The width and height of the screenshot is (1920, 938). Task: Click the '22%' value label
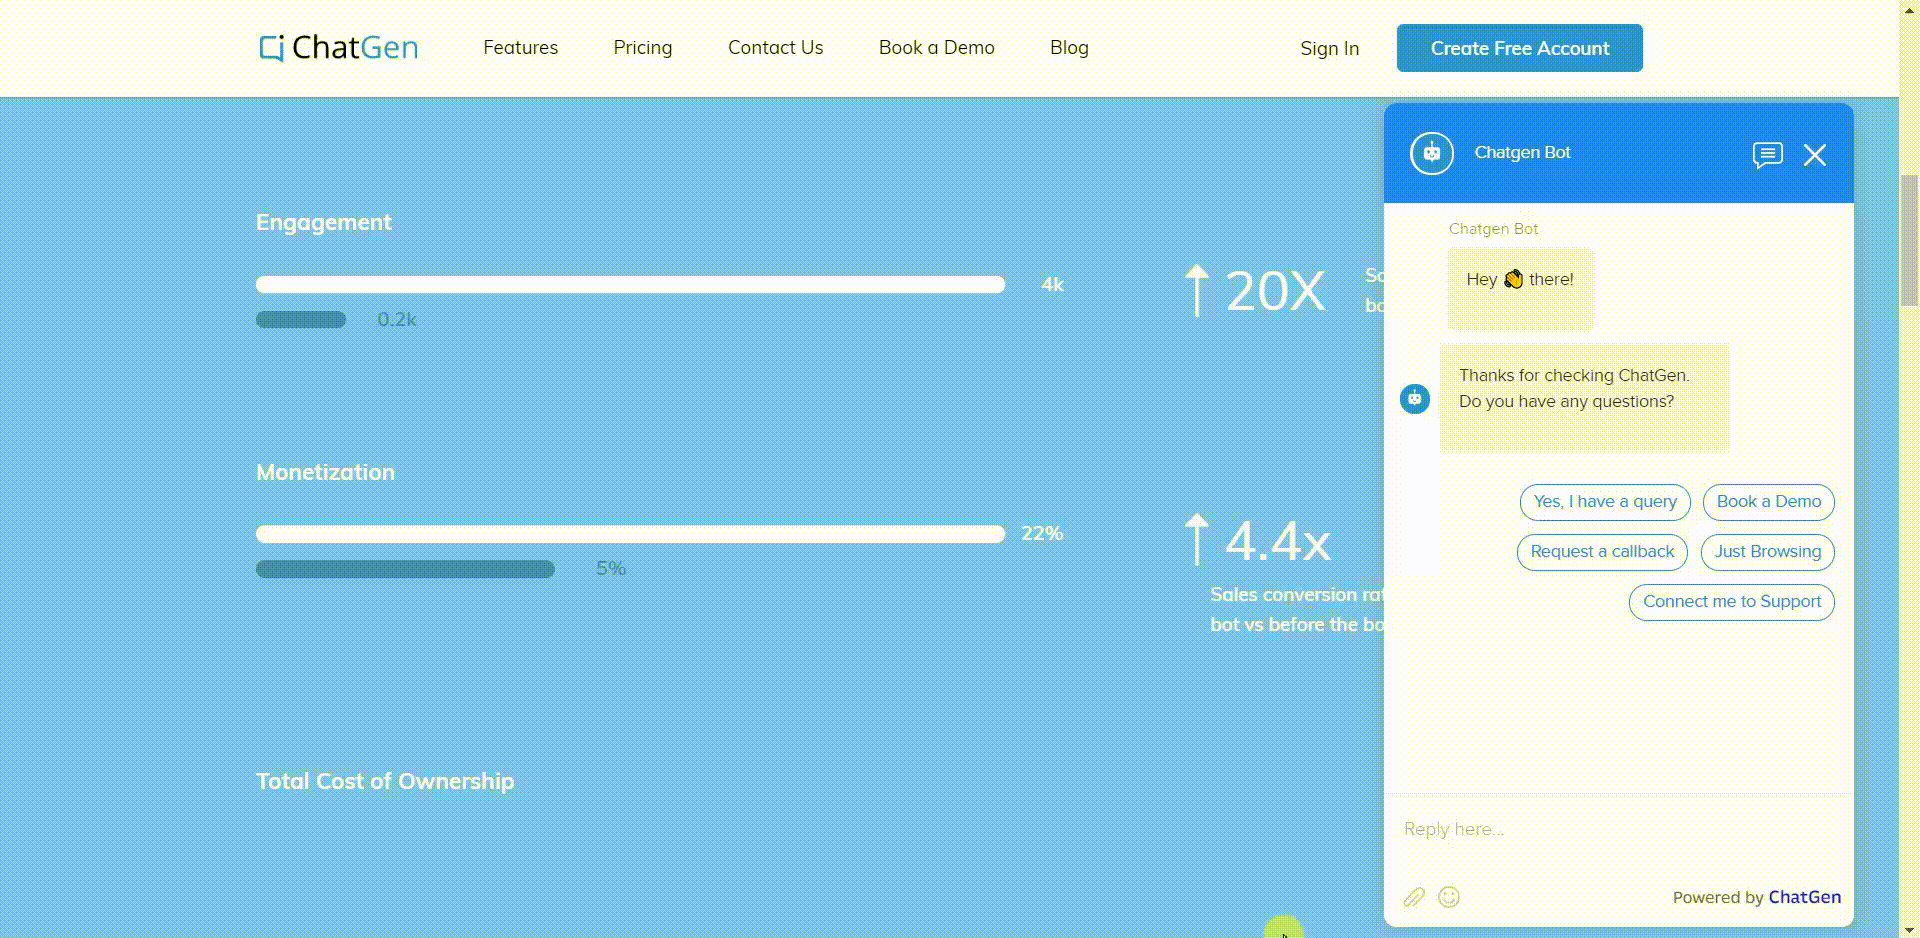1042,534
